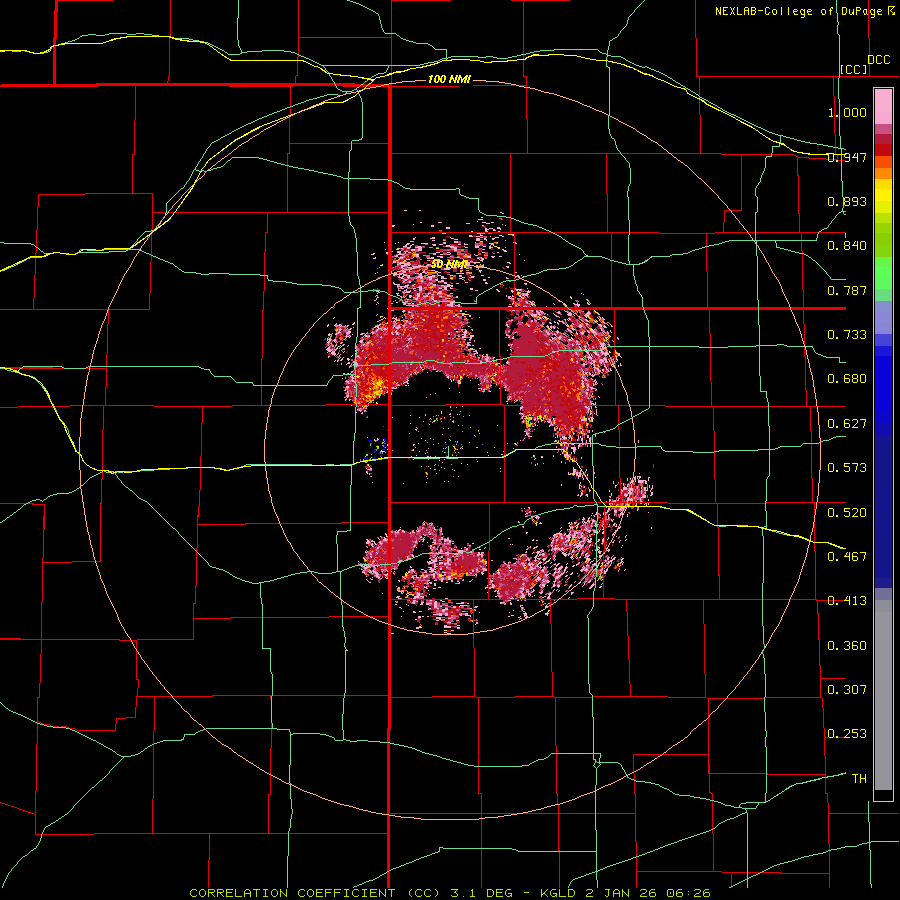Click the bright green segment of the color bar
The width and height of the screenshot is (900, 900).
[x=883, y=273]
